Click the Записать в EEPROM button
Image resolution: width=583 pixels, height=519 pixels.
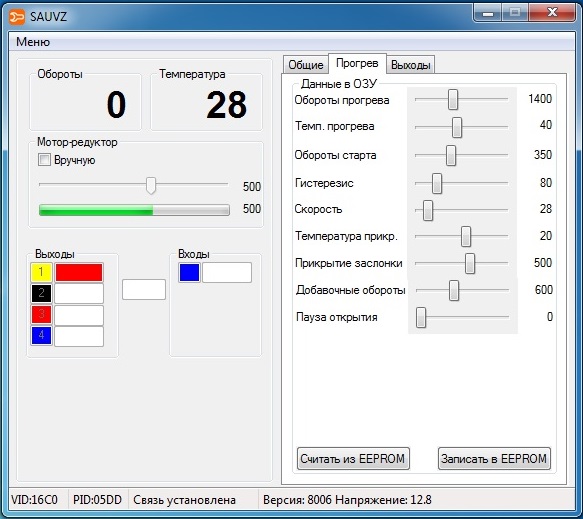pos(494,459)
